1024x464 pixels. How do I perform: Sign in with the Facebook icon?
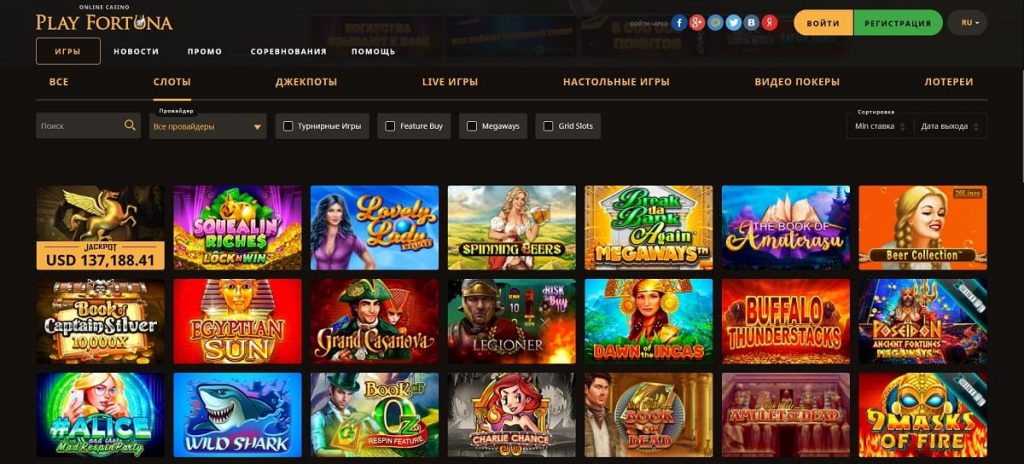679,23
